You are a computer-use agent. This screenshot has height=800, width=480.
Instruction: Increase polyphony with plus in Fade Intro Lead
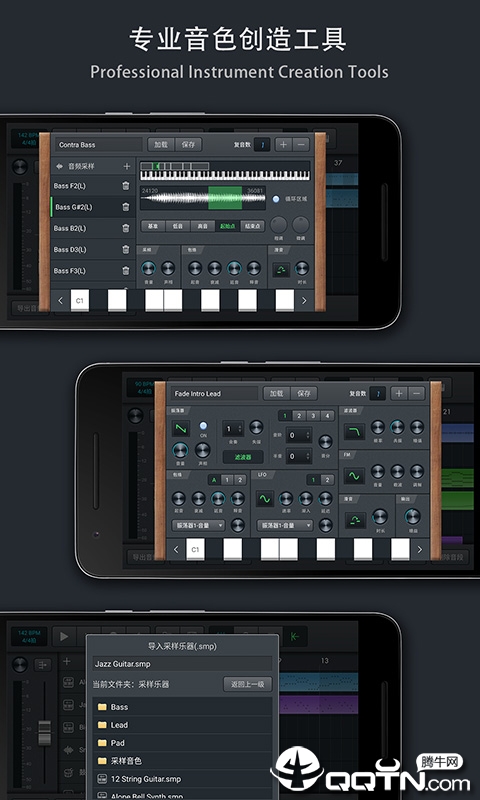[399, 393]
